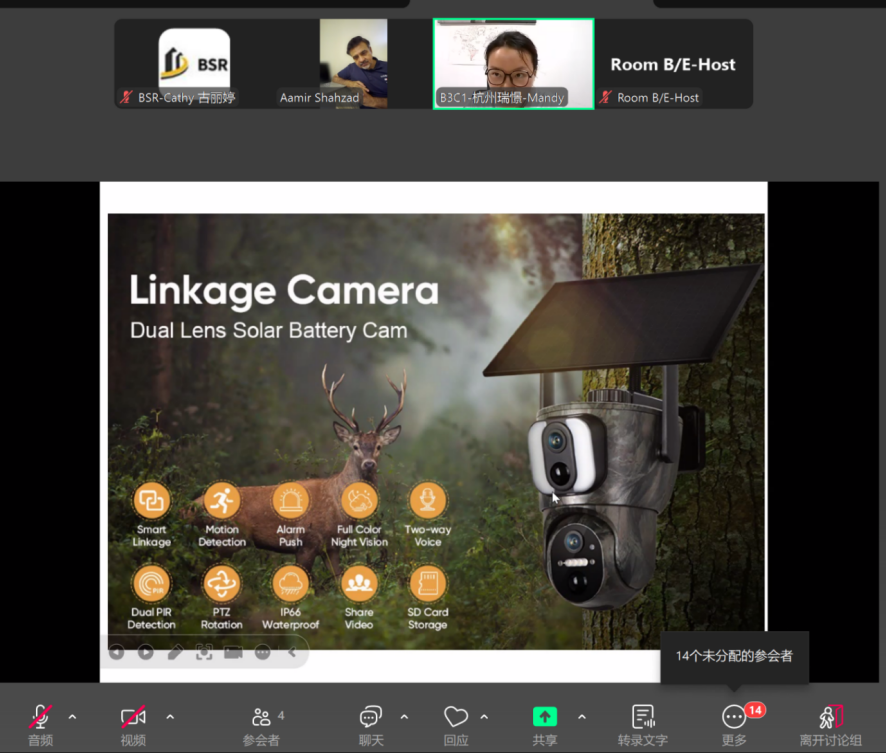Image resolution: width=886 pixels, height=753 pixels.
Task: Click the "14个未分配的参会者" tooltip
Action: [734, 656]
